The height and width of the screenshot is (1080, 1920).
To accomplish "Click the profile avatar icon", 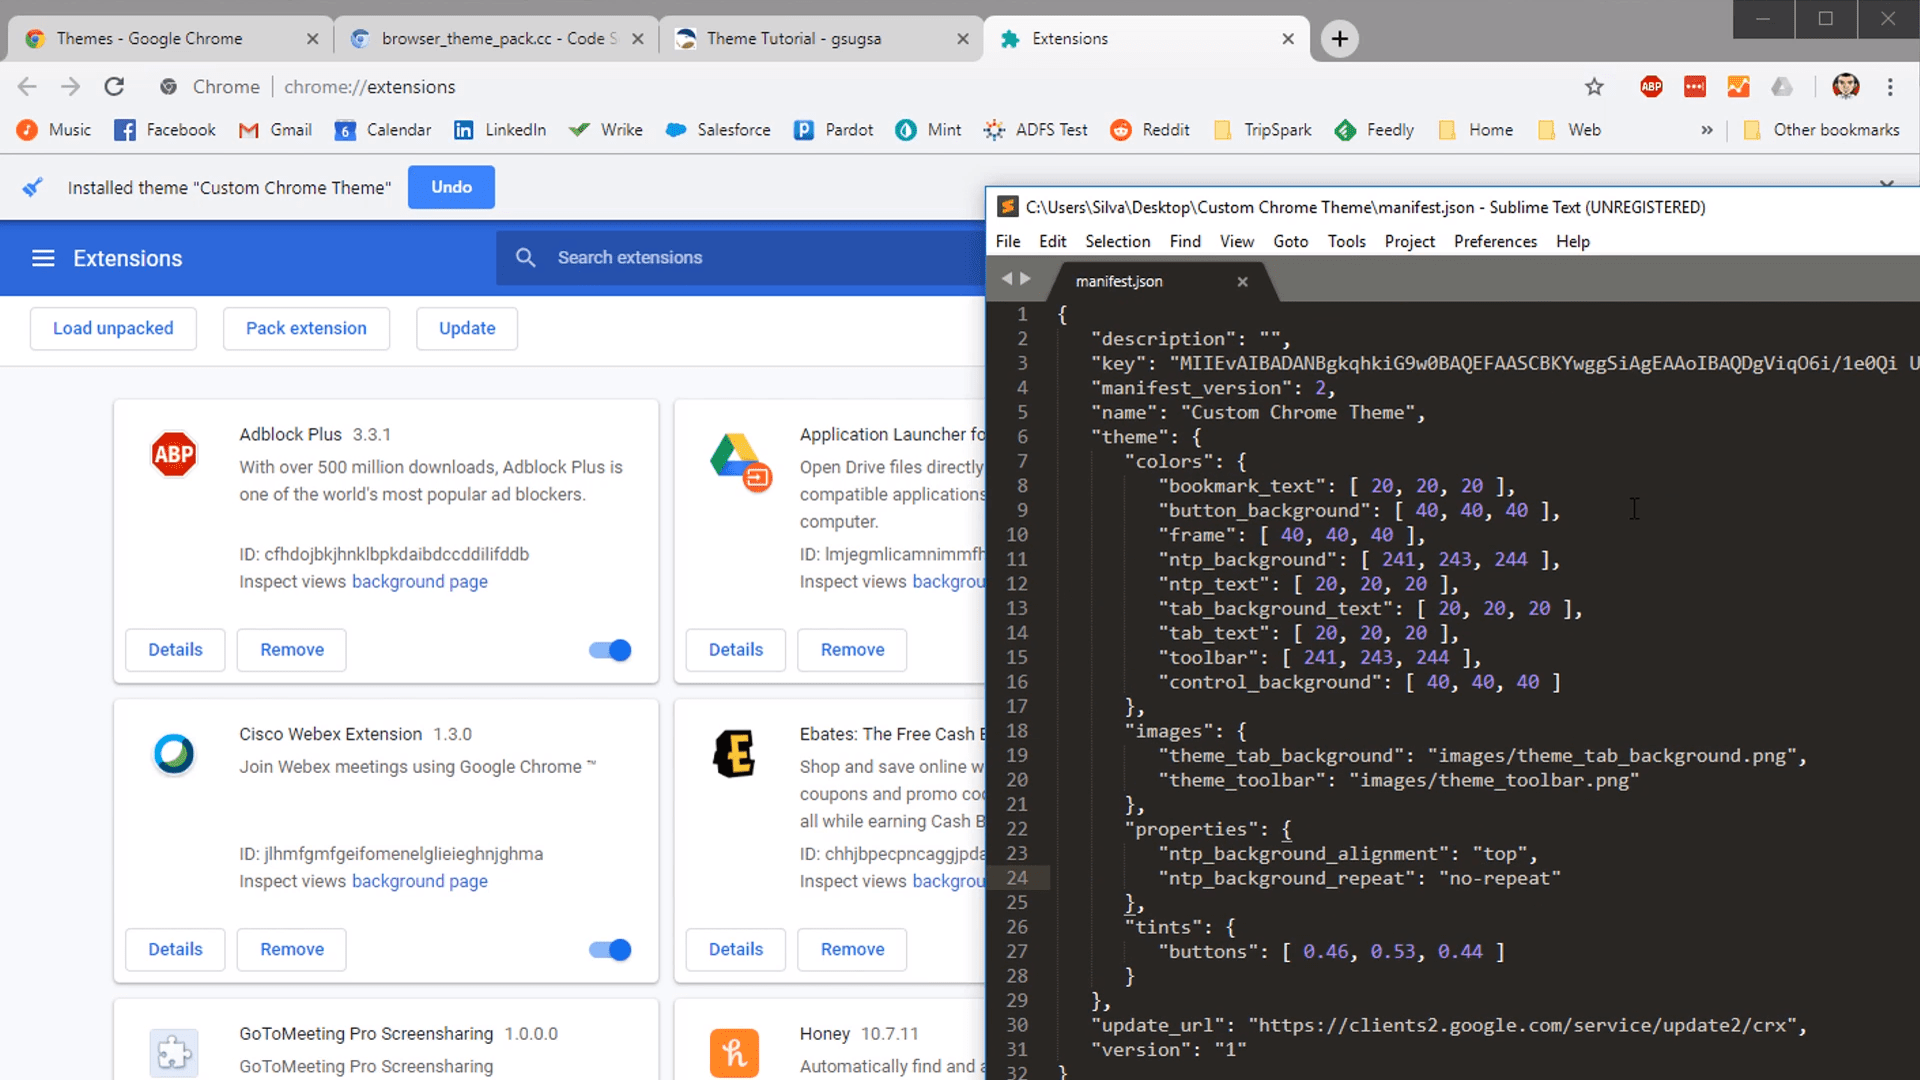I will [x=1845, y=87].
